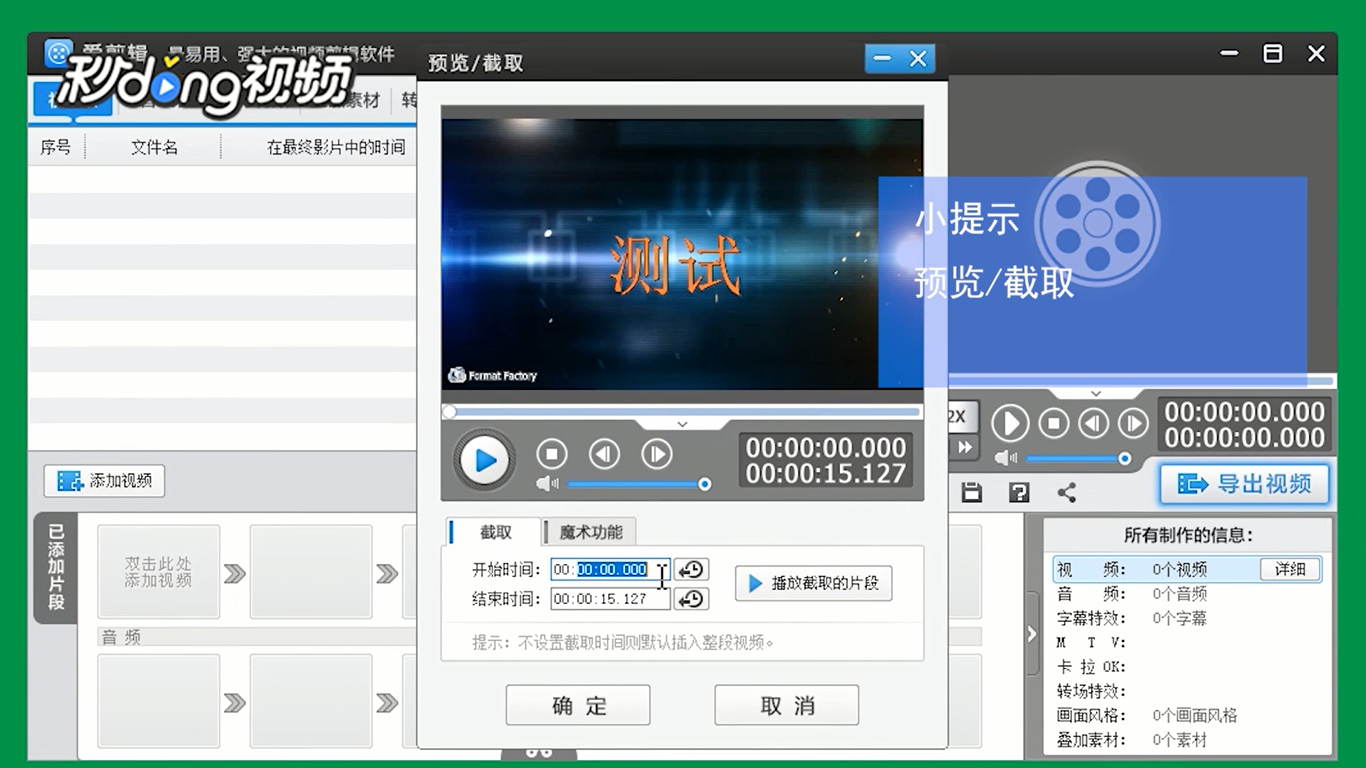The image size is (1366, 768).
Task: Click the clock icon beside 开始时间
Action: [x=690, y=569]
